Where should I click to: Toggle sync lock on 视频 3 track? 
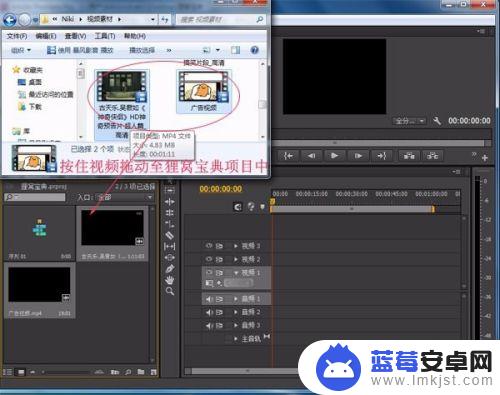pos(219,246)
